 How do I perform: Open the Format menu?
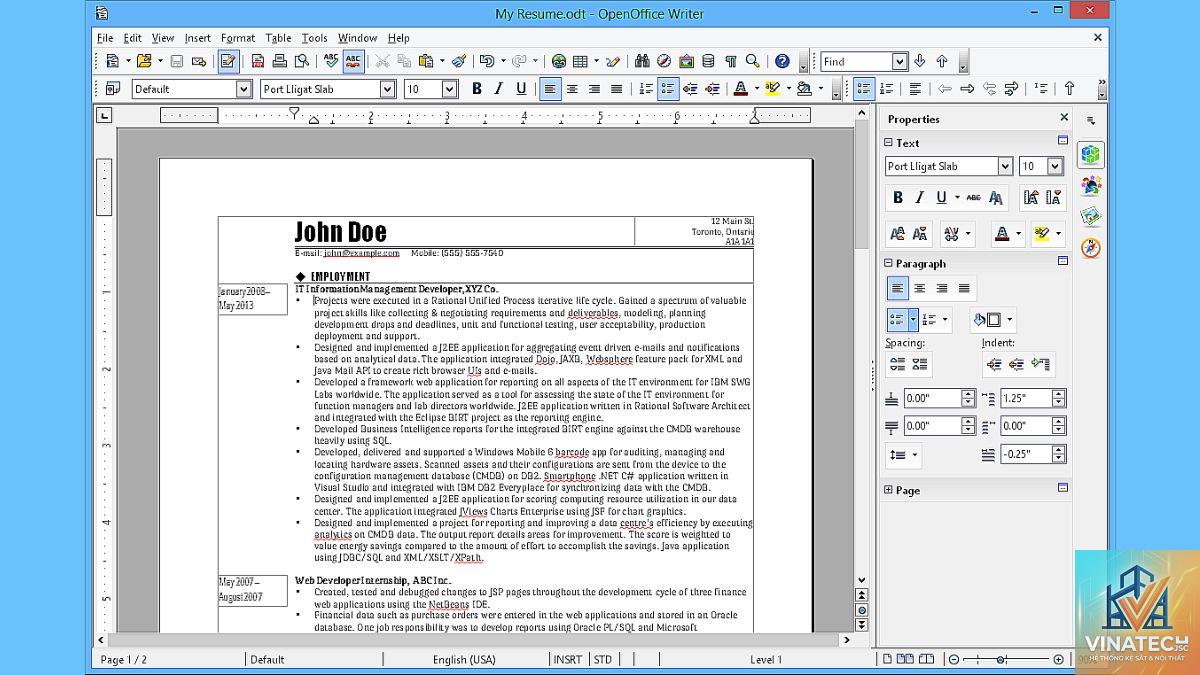tap(238, 38)
